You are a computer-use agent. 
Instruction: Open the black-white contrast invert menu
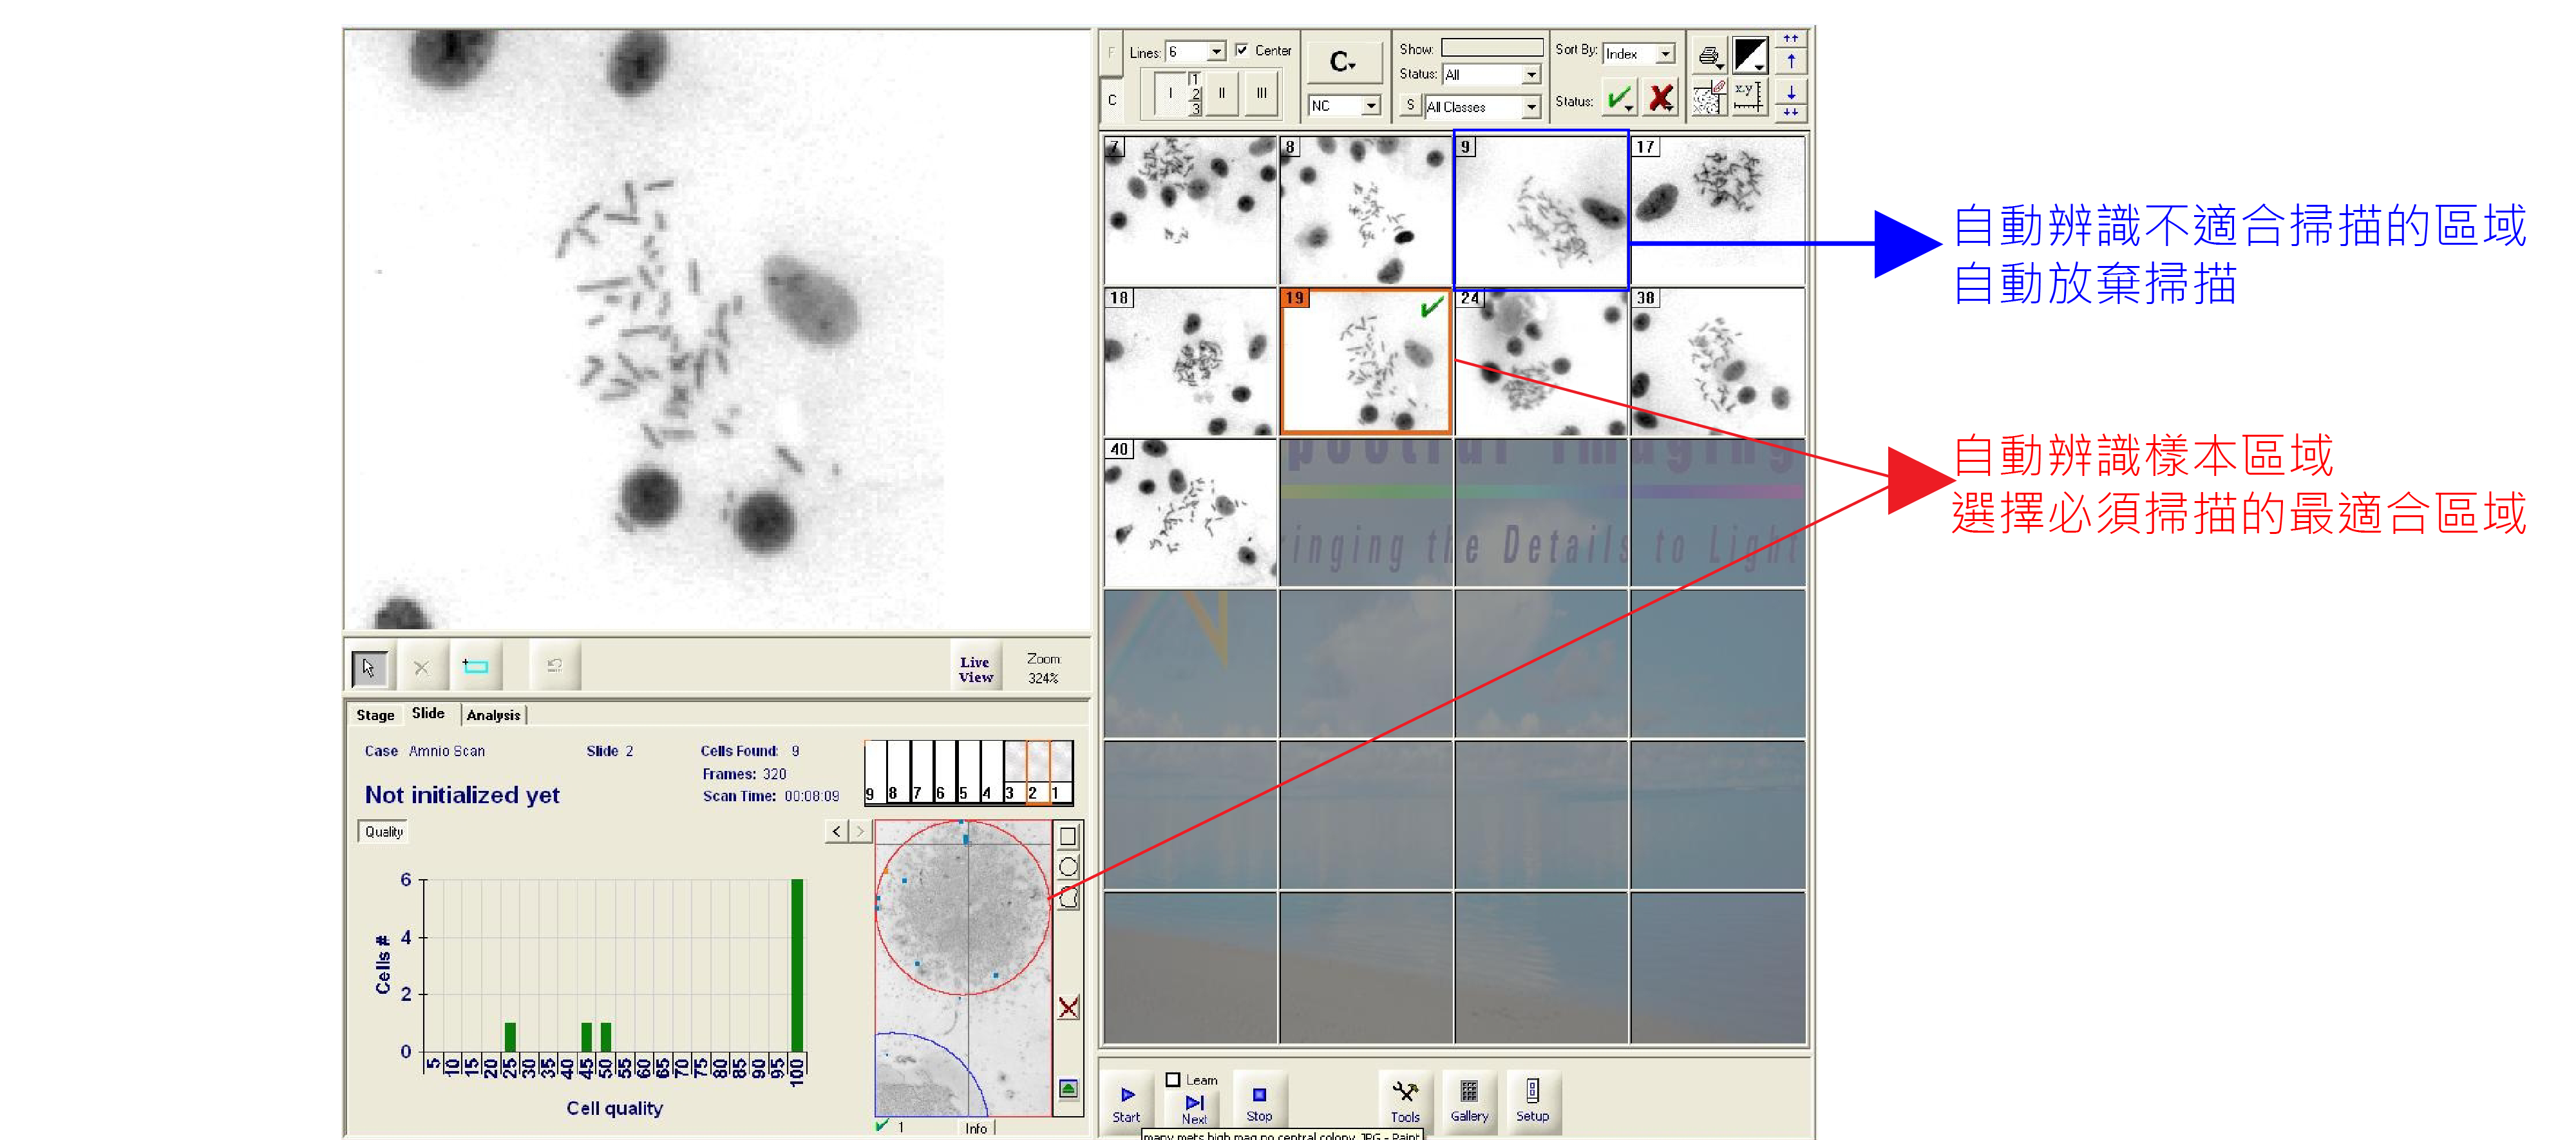pyautogui.click(x=1750, y=55)
